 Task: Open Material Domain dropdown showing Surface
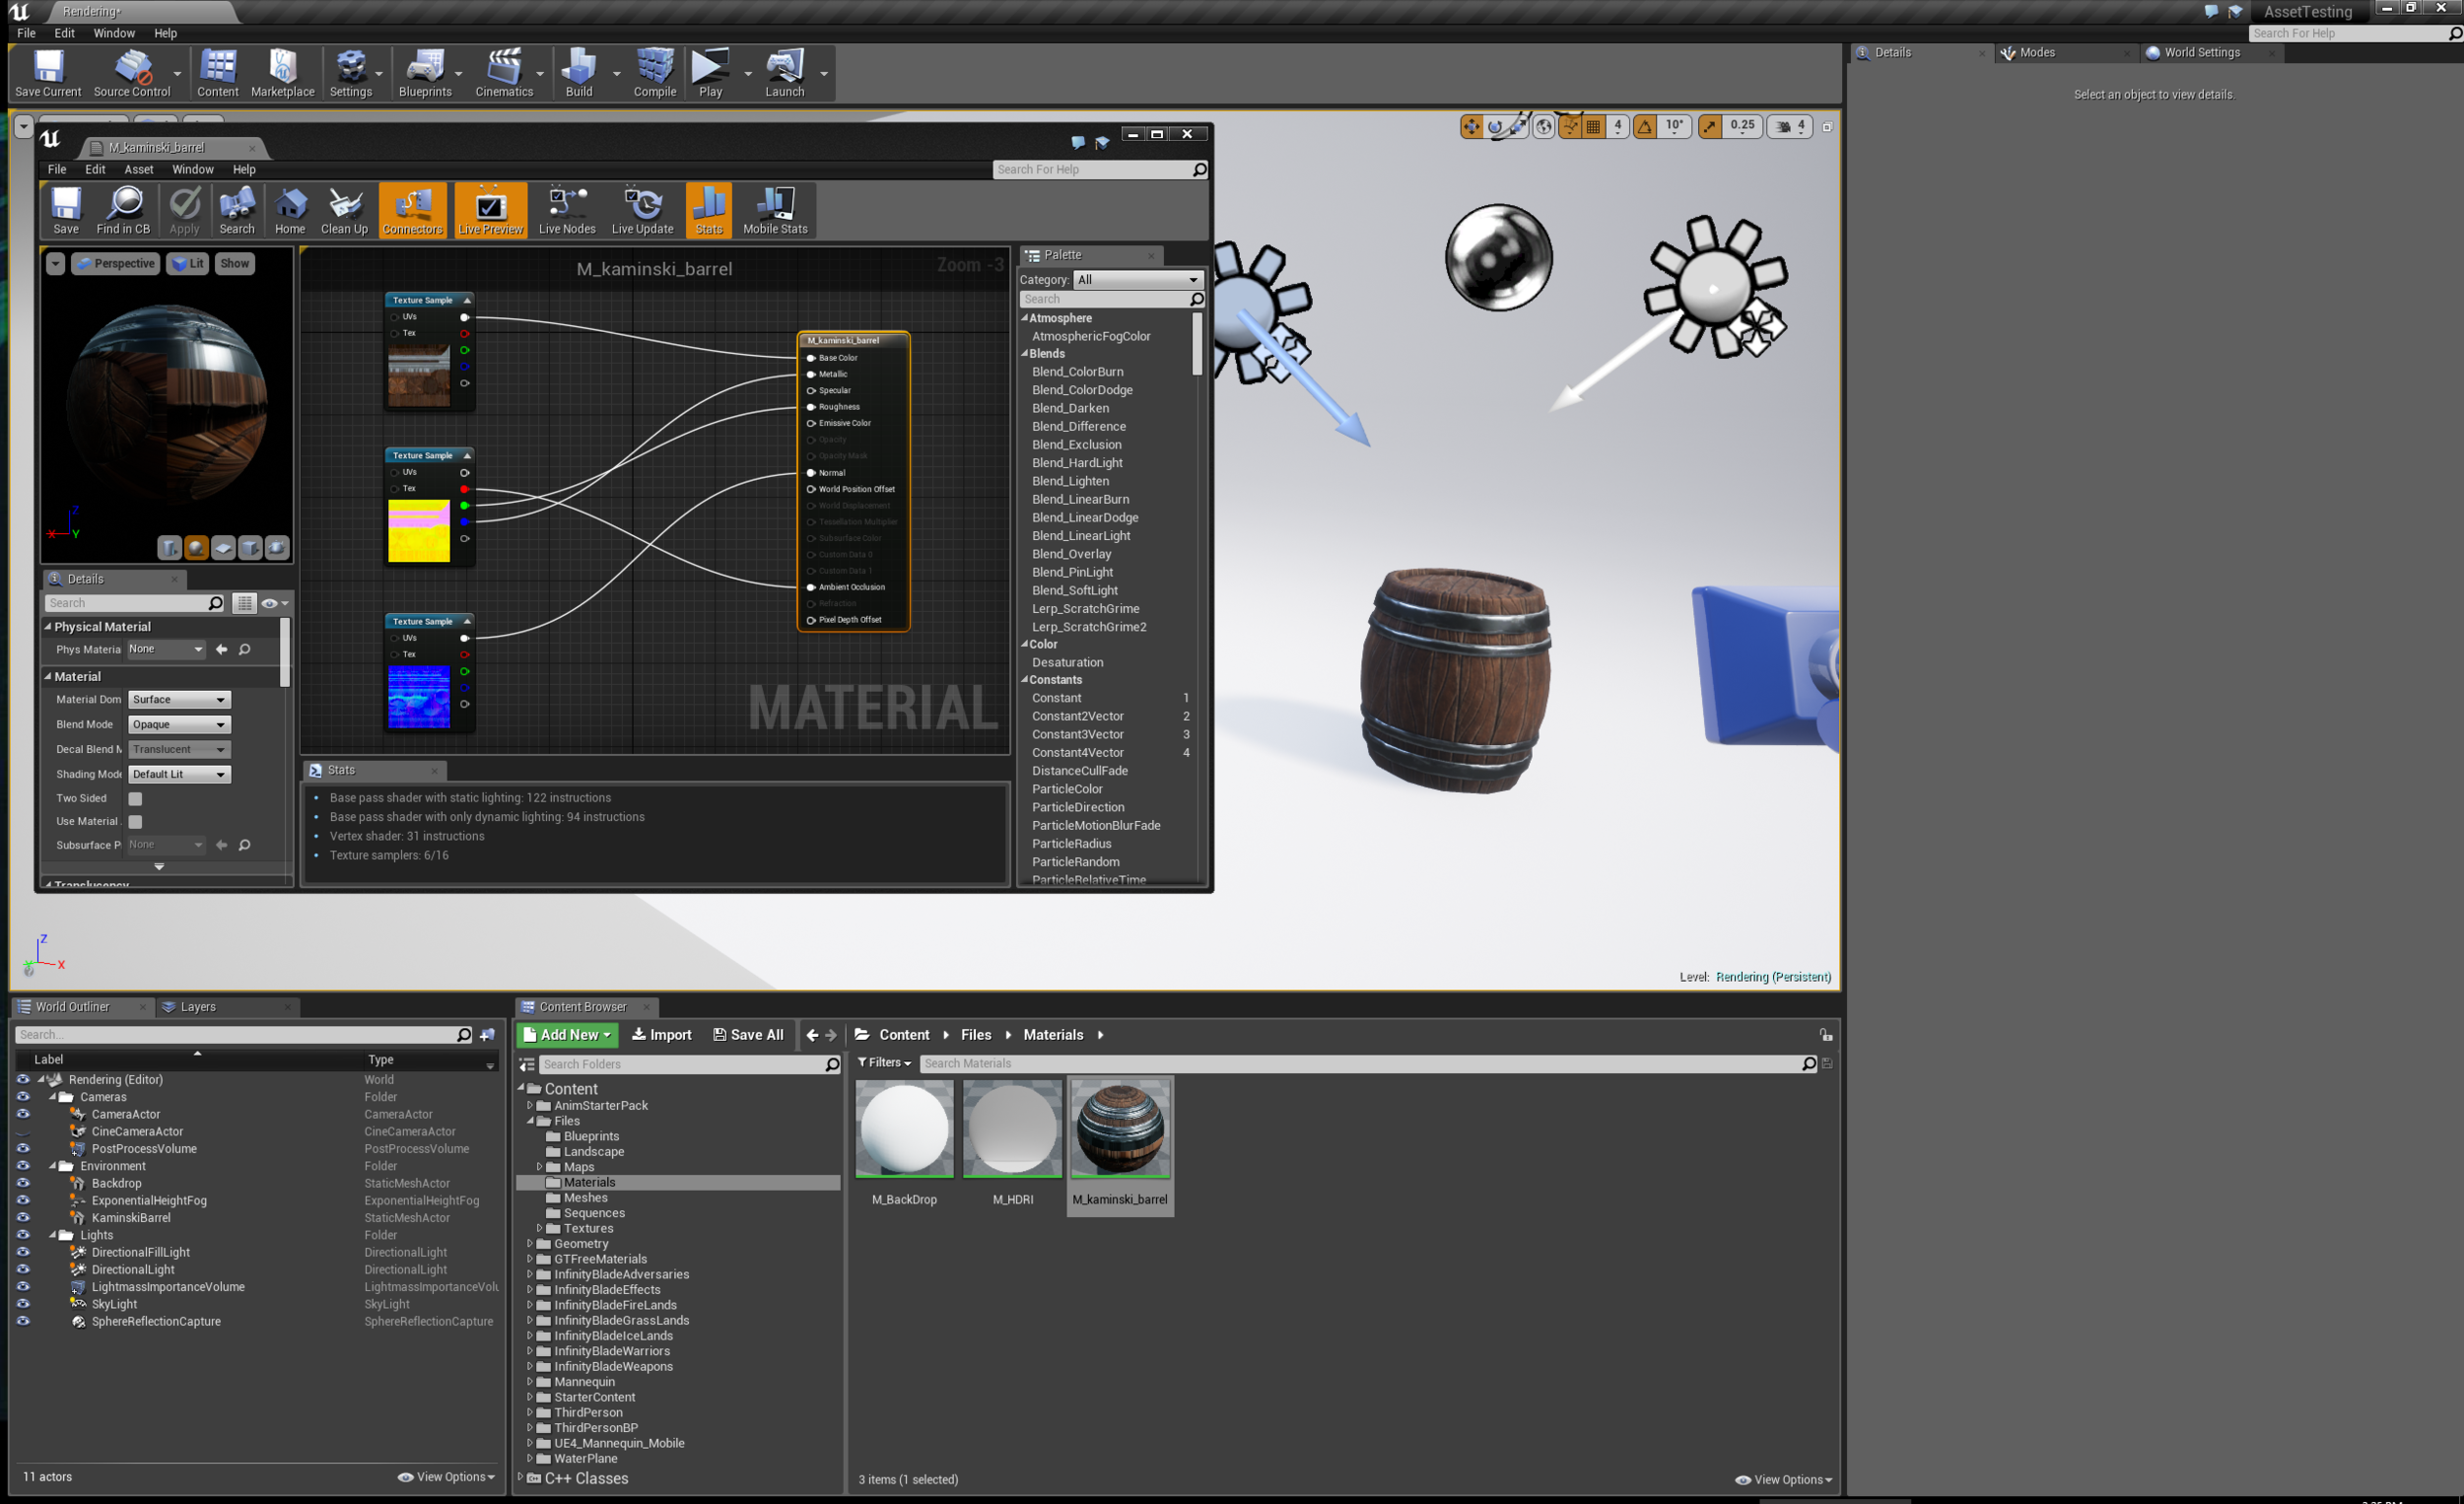179,699
